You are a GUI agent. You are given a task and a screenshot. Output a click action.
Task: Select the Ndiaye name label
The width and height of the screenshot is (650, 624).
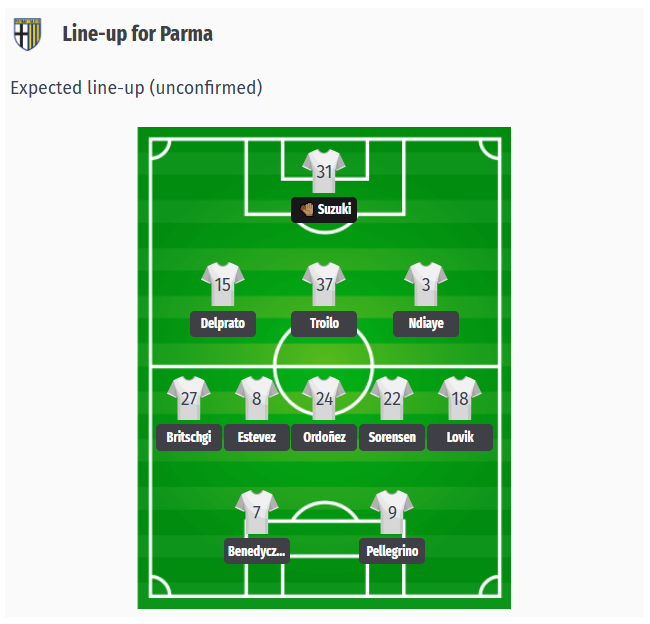pos(426,324)
